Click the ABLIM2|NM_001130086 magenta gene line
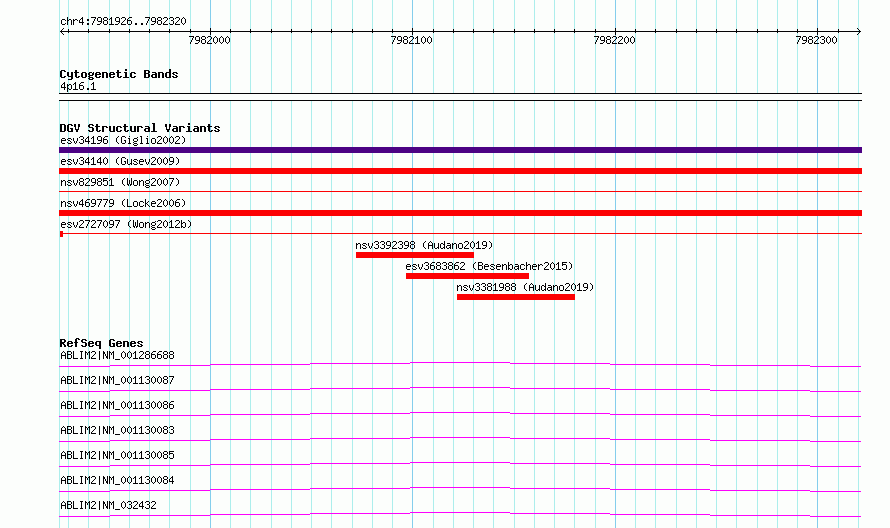This screenshot has width=890, height=528. (x=460, y=414)
